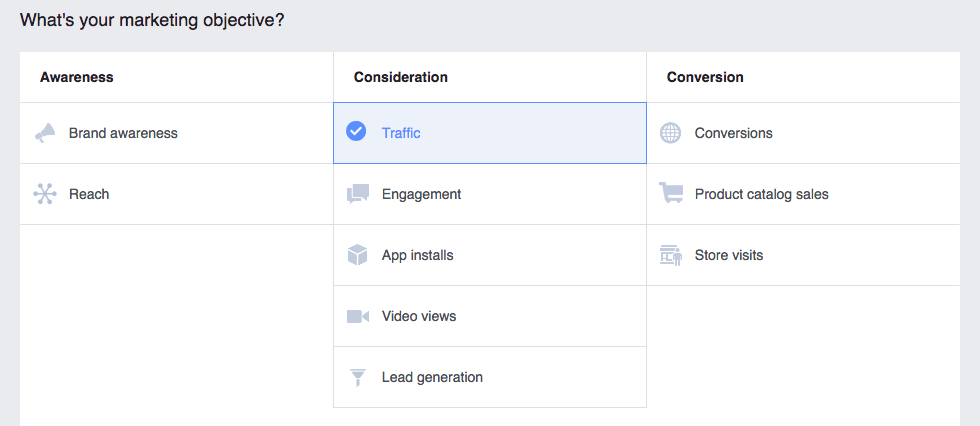Click the Lead generation funnel icon
980x426 pixels.
pyautogui.click(x=357, y=377)
